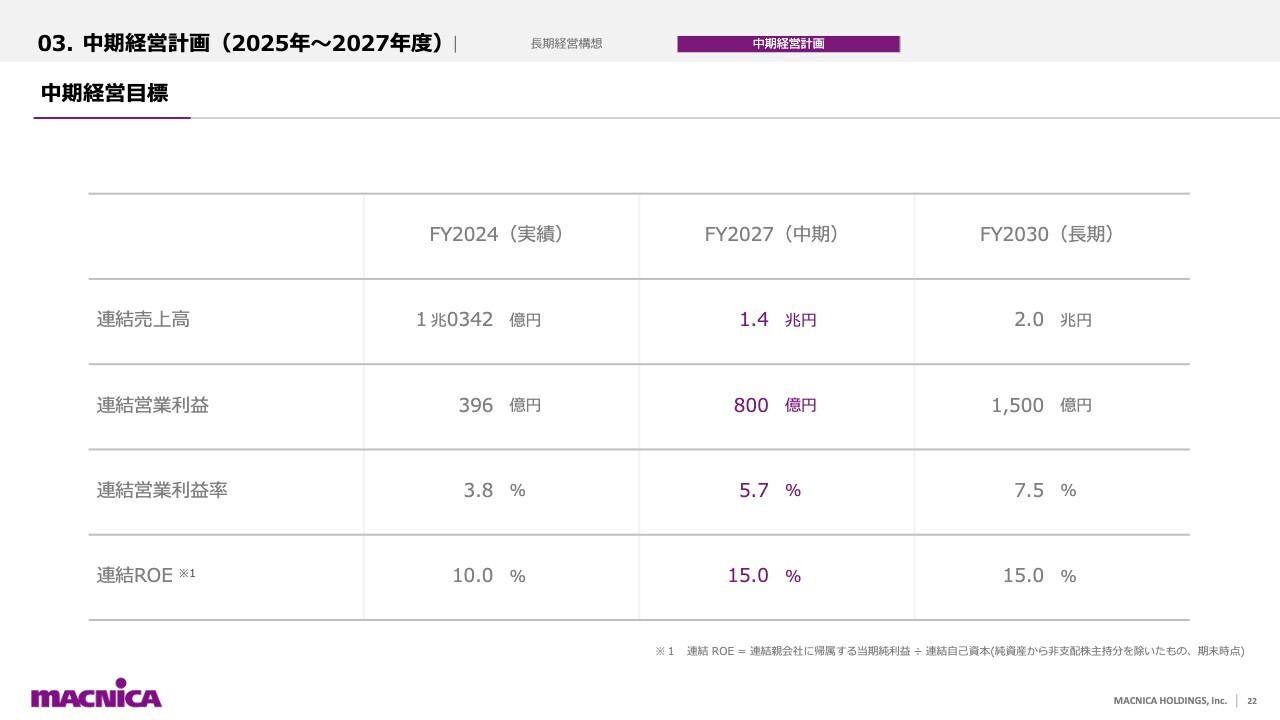The height and width of the screenshot is (720, 1280).
Task: Select the 2.0 兆円 FY2030 sales value
Action: (x=1053, y=320)
